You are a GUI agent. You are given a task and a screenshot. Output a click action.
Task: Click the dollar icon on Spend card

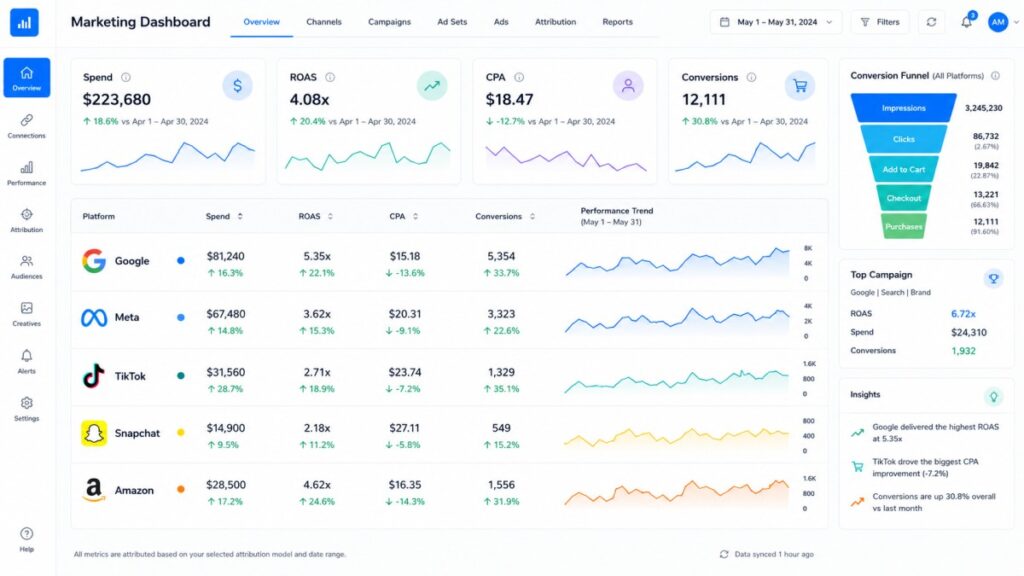tap(238, 86)
